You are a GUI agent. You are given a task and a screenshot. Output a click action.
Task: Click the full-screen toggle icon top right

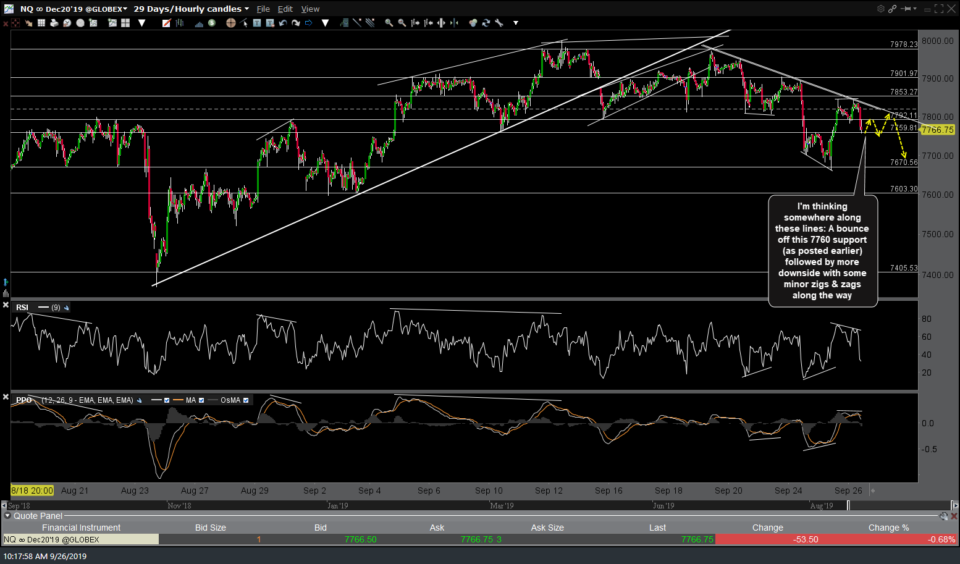tap(939, 9)
